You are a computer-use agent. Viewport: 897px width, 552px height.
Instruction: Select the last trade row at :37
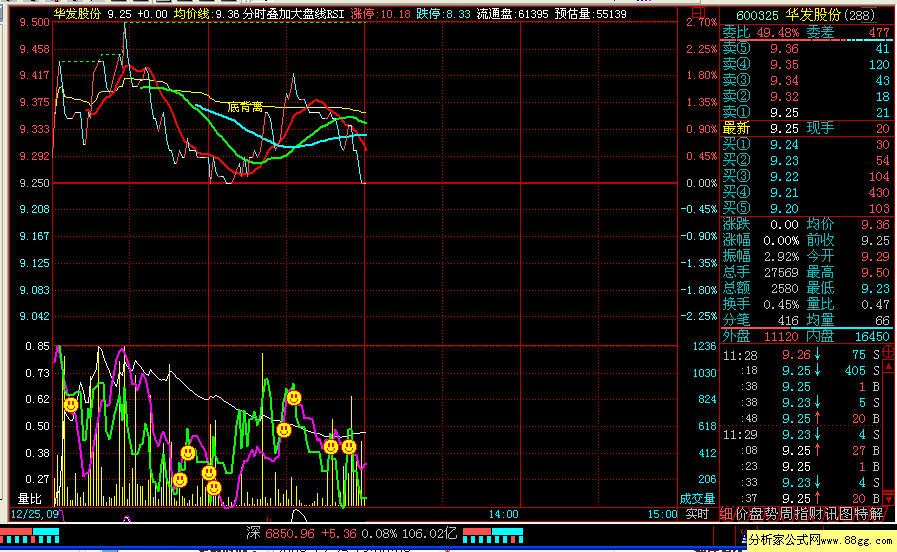(801, 499)
